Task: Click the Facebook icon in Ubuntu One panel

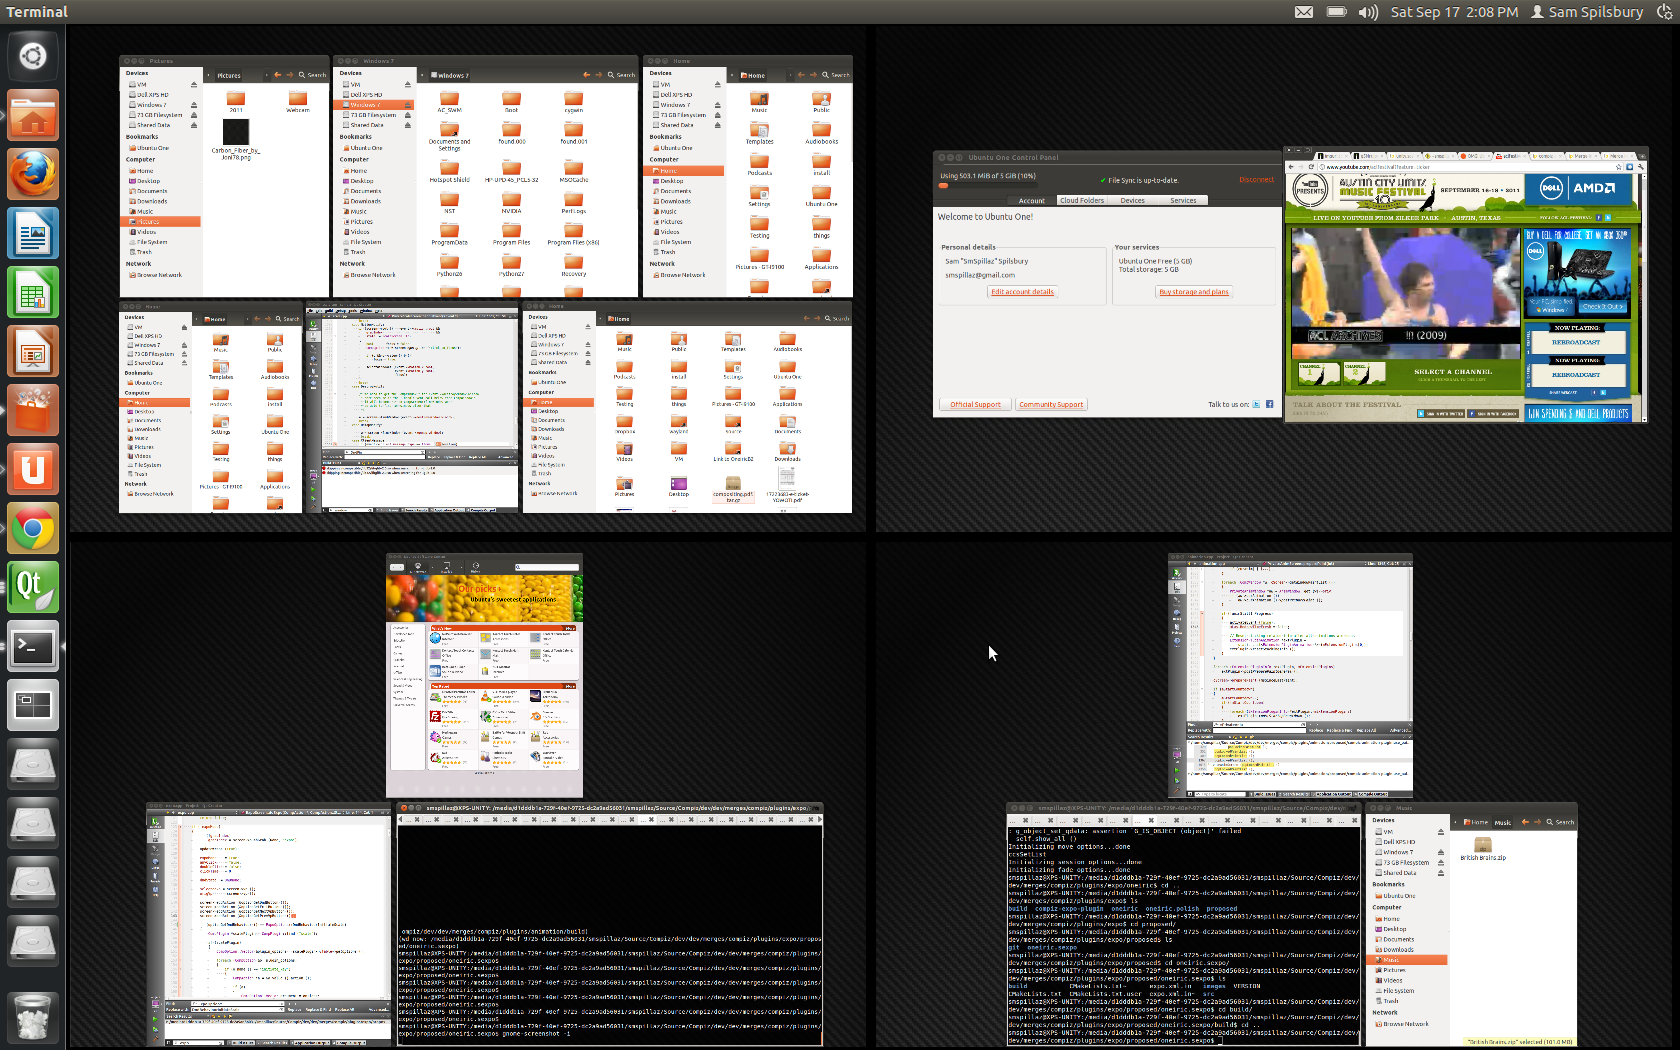Action: point(1270,404)
